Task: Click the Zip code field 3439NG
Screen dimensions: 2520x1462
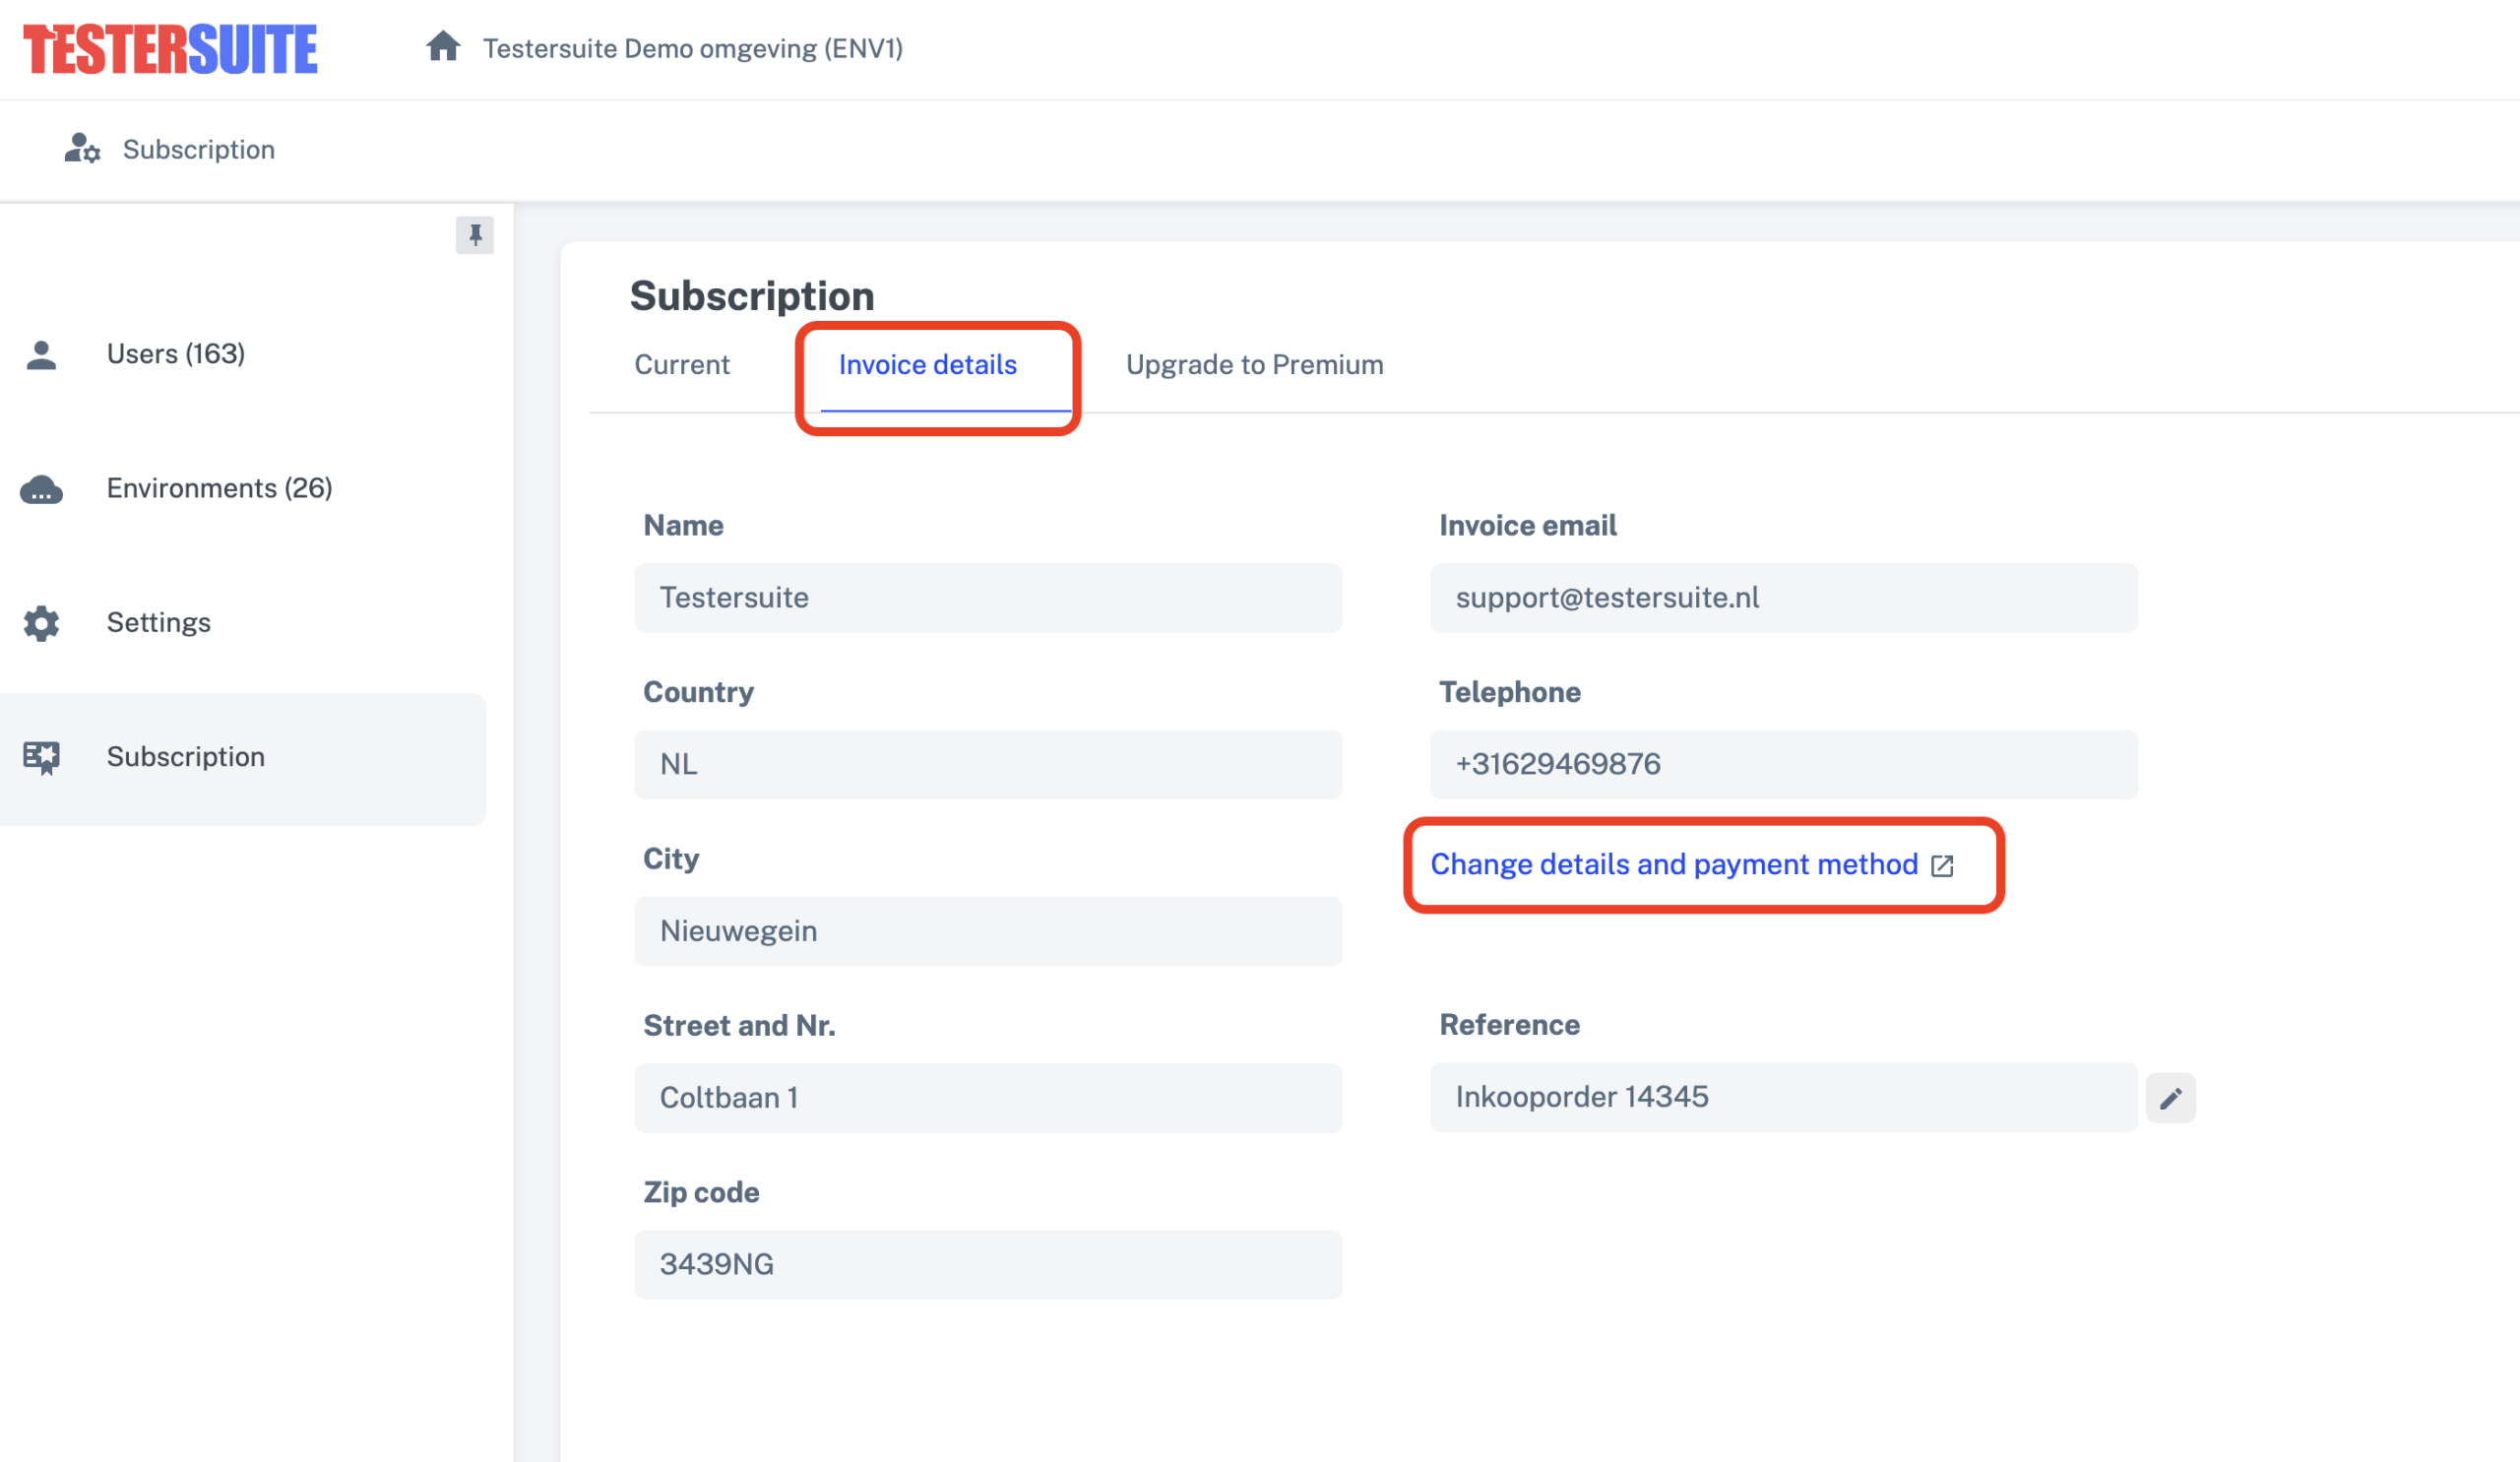Action: click(987, 1264)
